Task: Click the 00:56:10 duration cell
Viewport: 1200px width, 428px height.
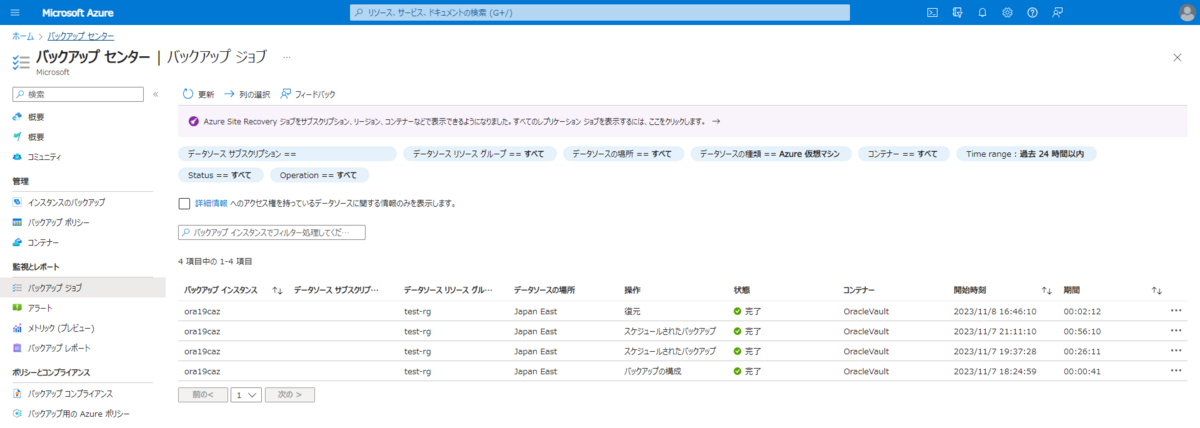Action: [1082, 331]
